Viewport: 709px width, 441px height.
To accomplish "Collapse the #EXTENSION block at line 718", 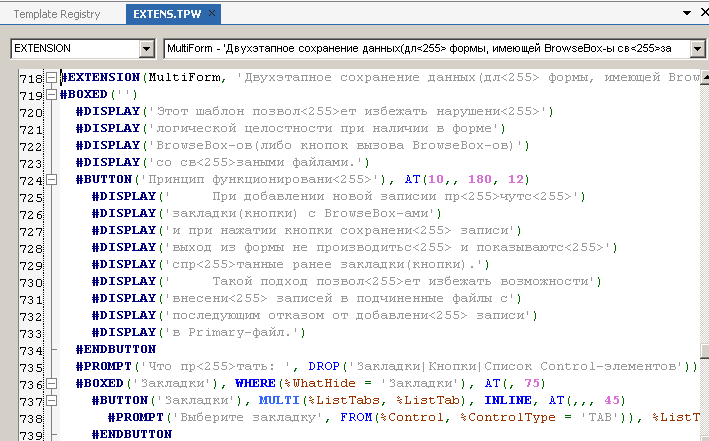I will 51,78.
